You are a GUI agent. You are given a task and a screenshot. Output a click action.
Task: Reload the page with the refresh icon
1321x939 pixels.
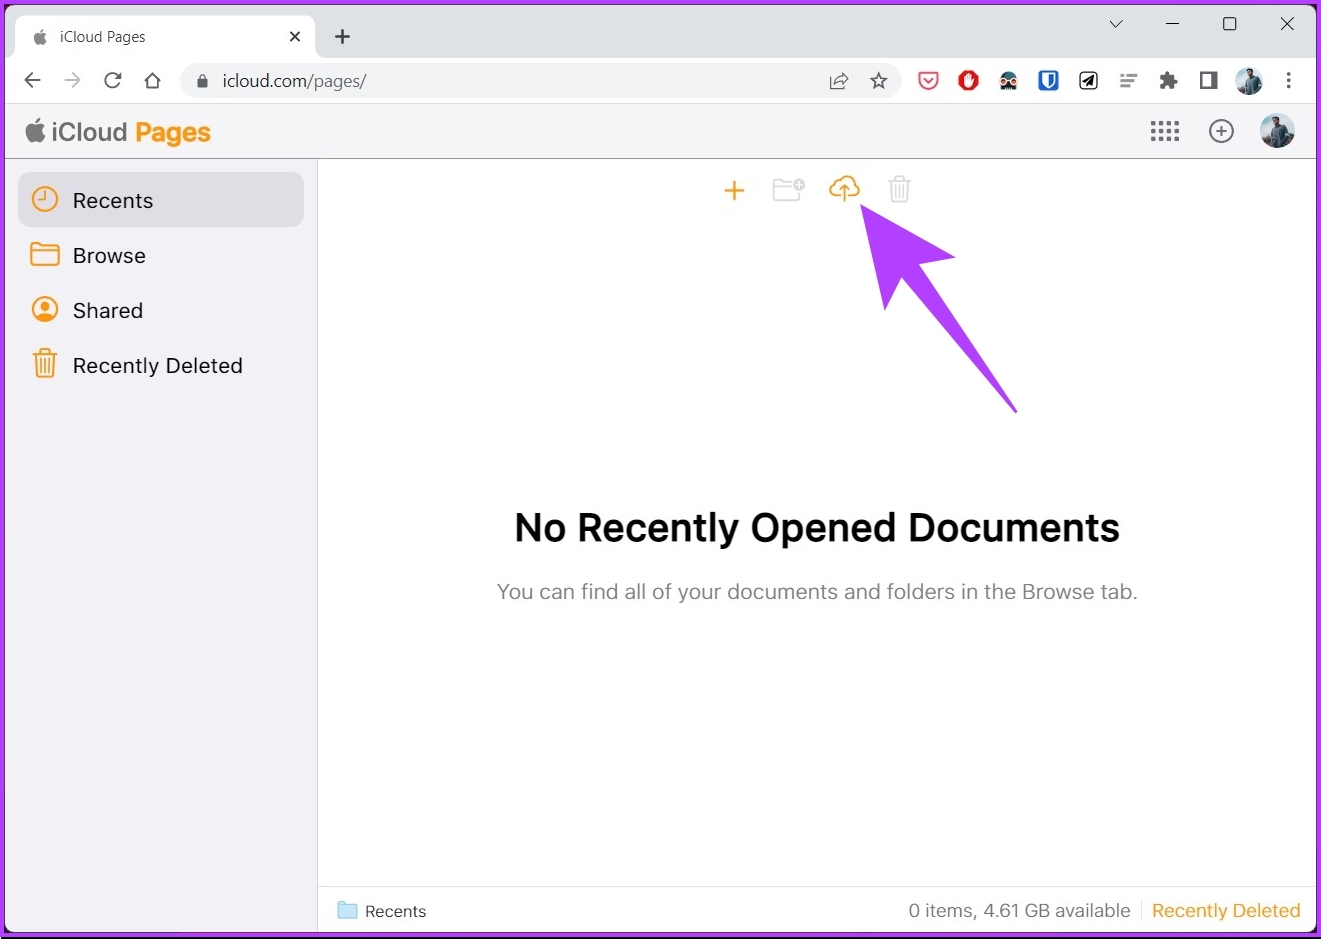(x=112, y=81)
